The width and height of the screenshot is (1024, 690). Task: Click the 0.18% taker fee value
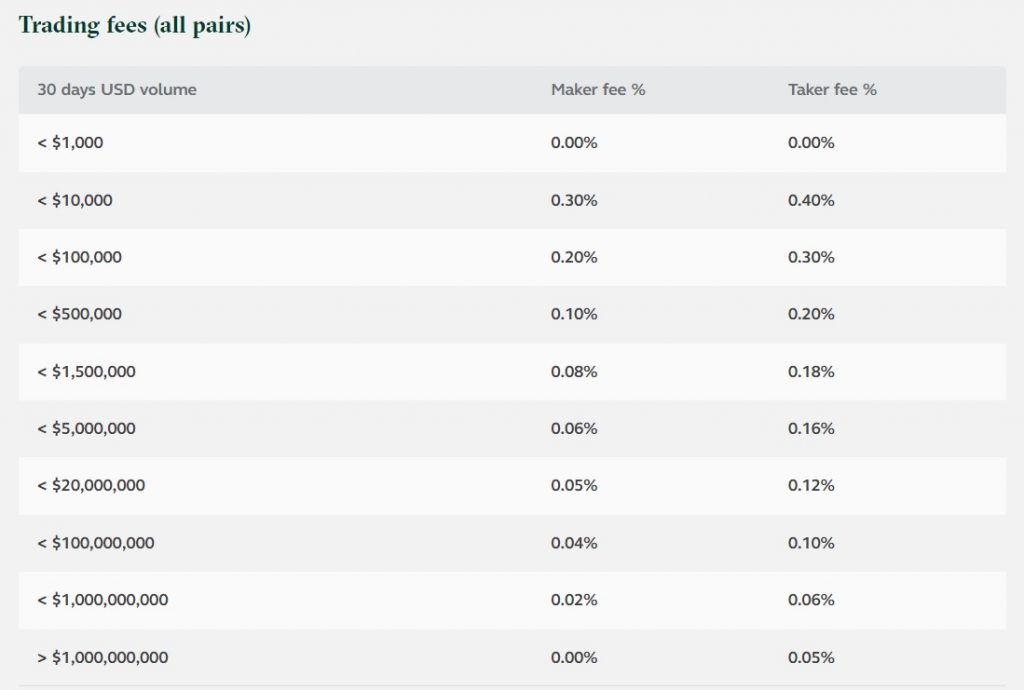click(811, 372)
